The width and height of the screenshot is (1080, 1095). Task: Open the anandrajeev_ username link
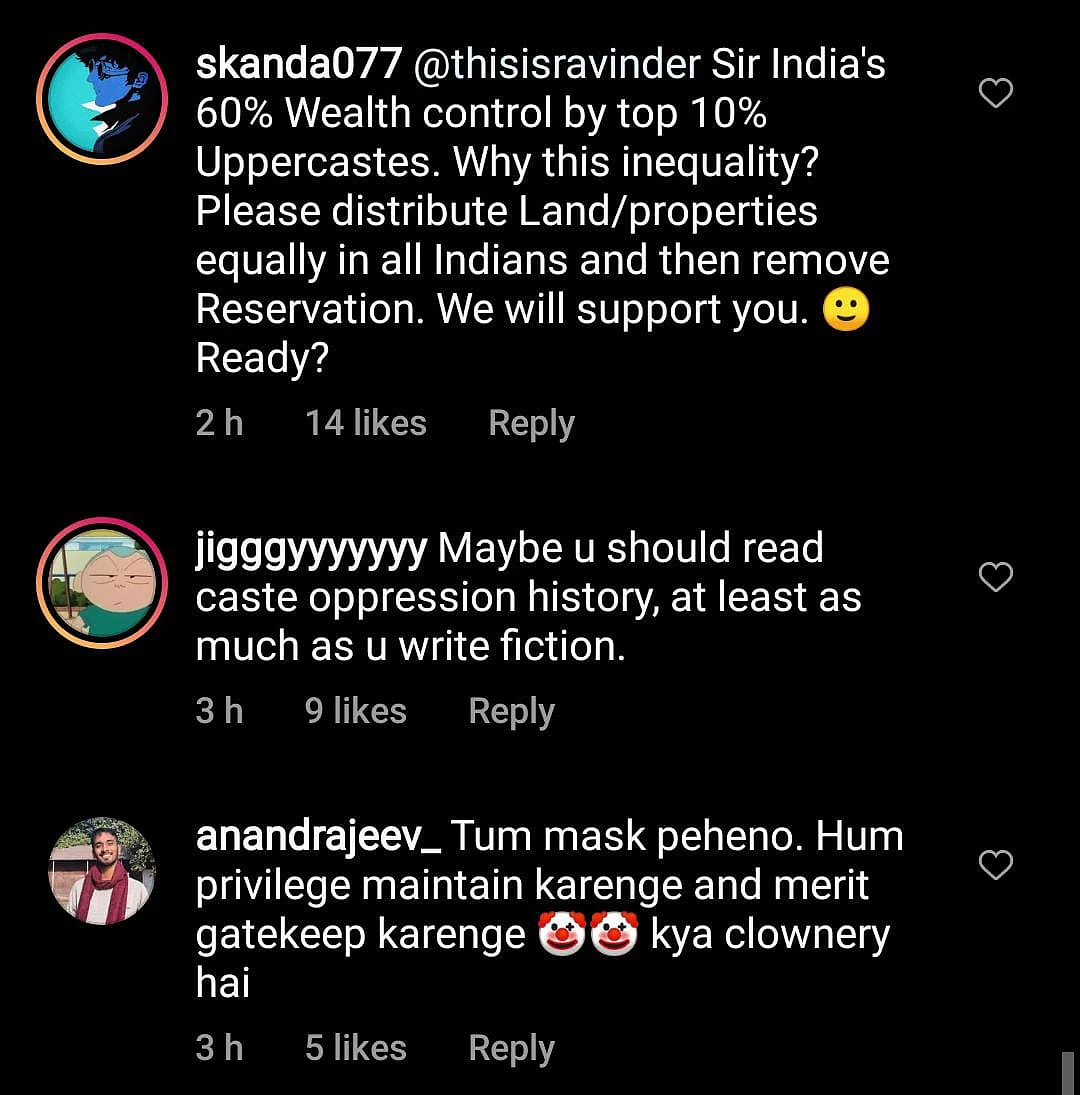point(318,837)
